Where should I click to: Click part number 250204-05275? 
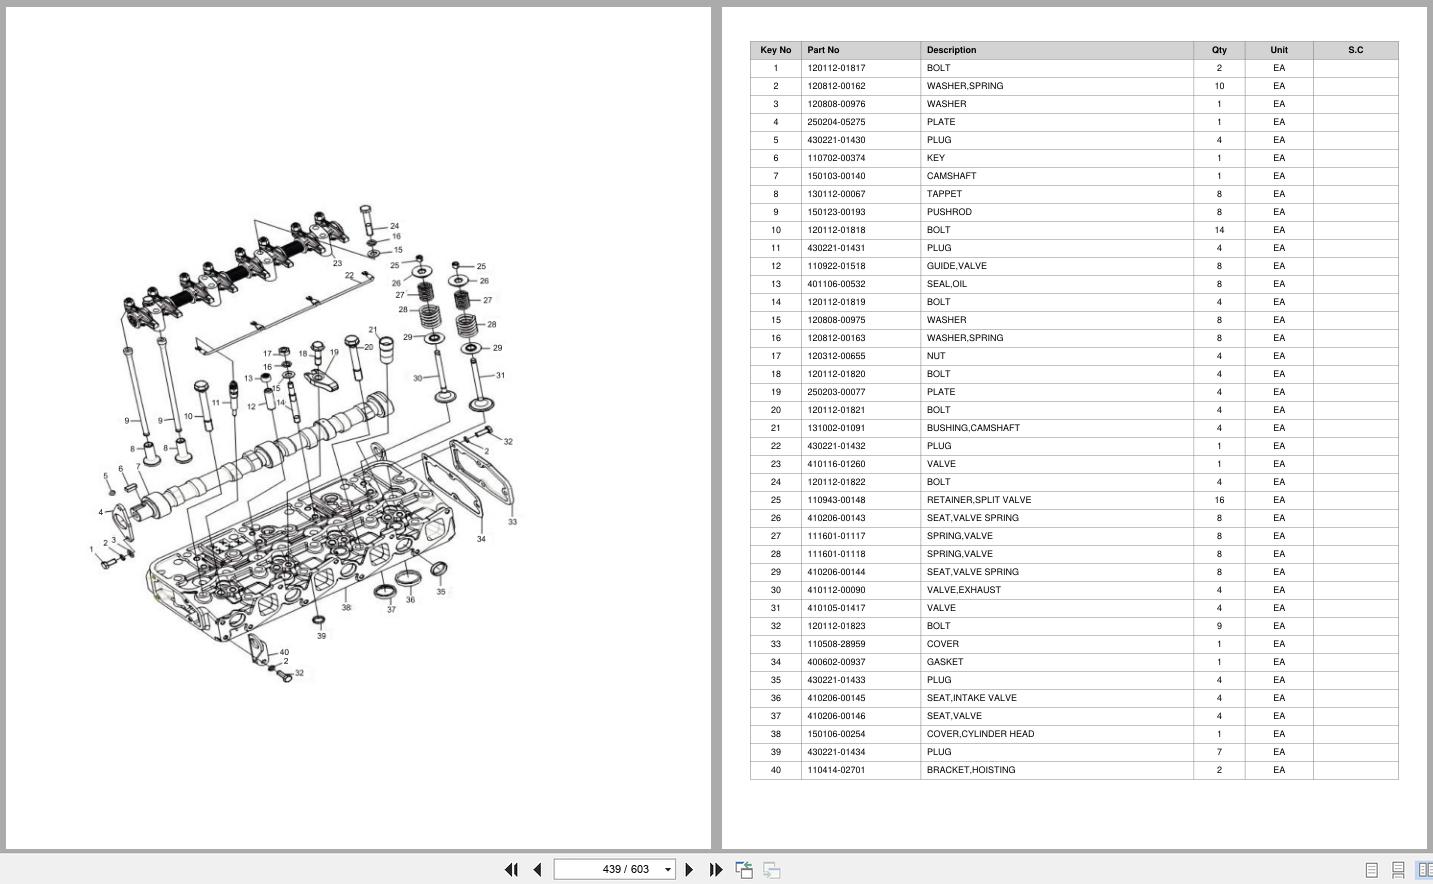point(837,122)
